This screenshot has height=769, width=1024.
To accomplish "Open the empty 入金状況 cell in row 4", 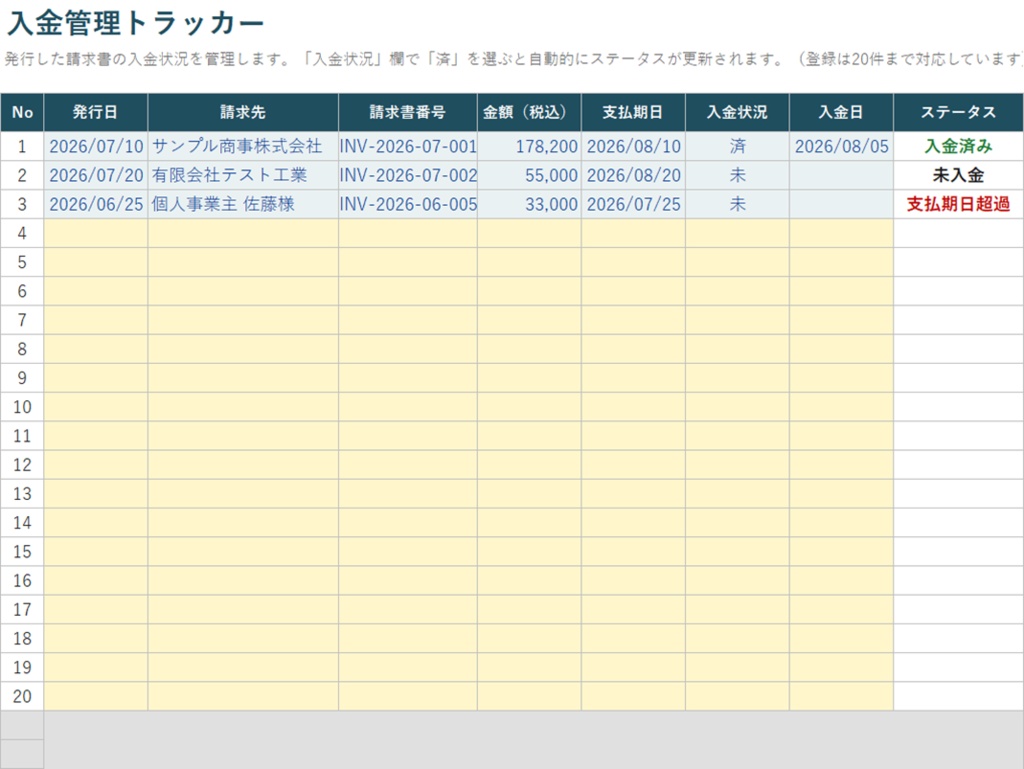I will [737, 233].
